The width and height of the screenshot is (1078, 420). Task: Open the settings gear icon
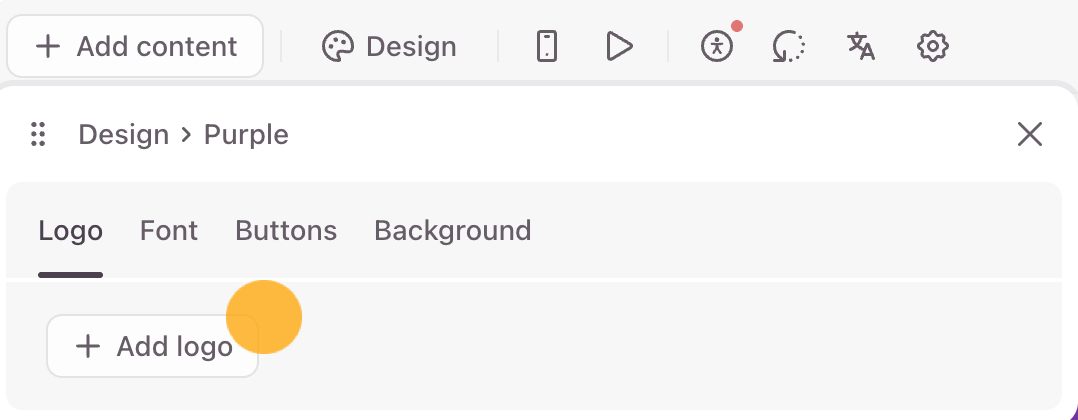tap(933, 47)
